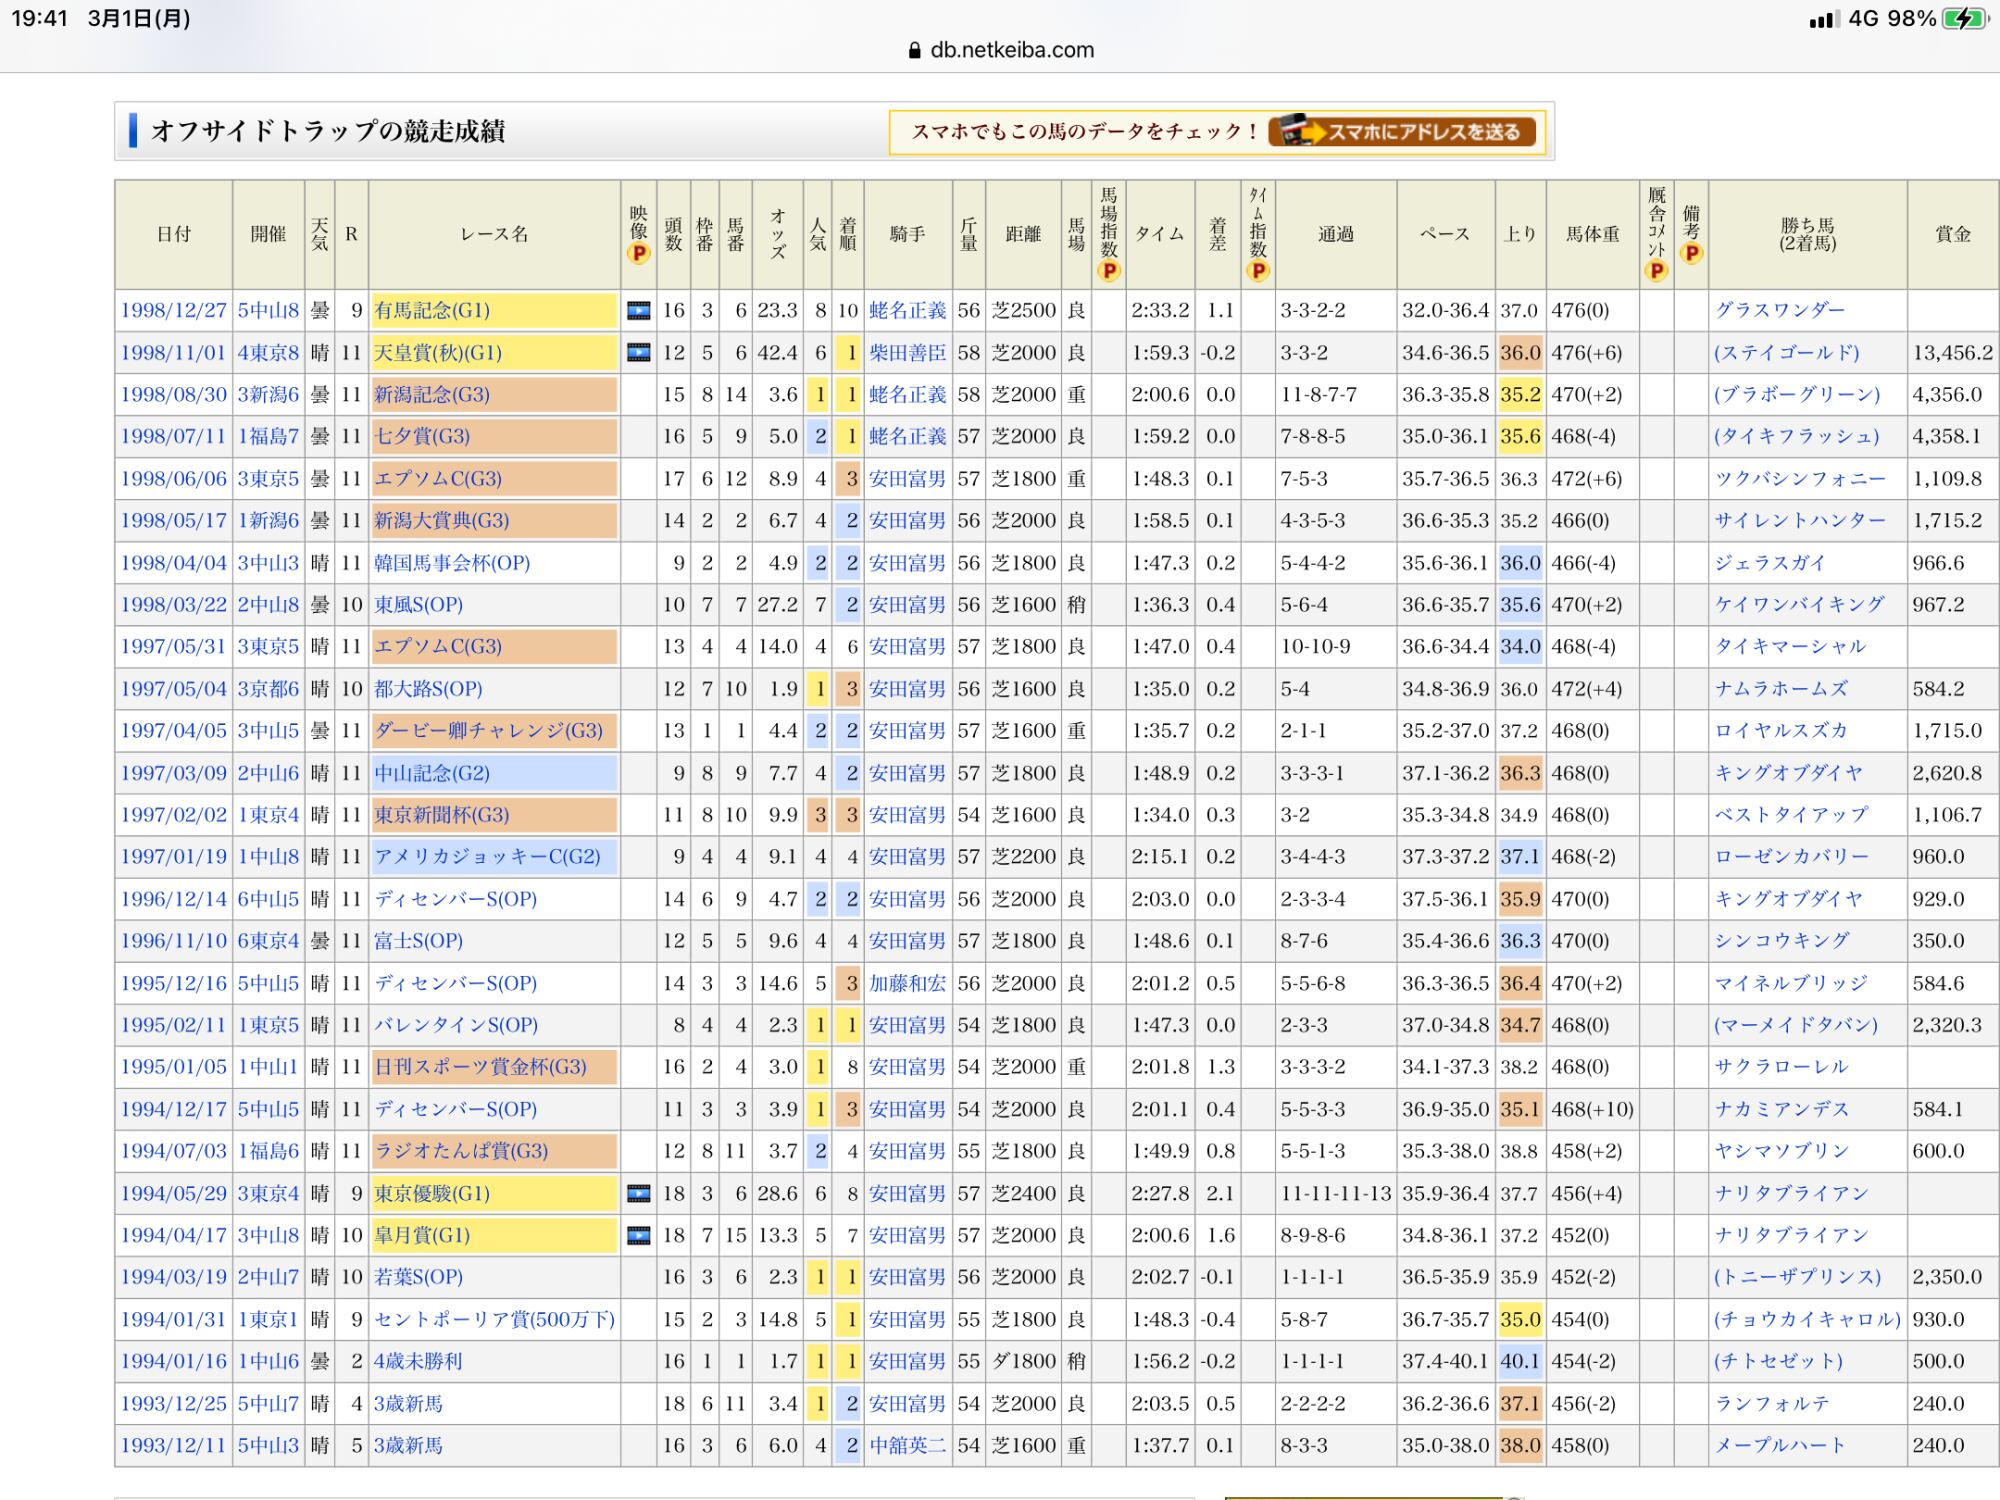Open jockey 加藤和宏 link
This screenshot has width=2000, height=1500.
tap(907, 983)
